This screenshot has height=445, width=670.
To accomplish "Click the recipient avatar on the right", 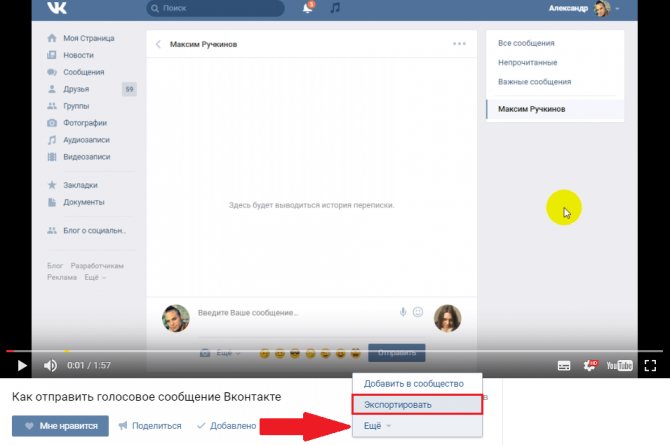I will [447, 318].
